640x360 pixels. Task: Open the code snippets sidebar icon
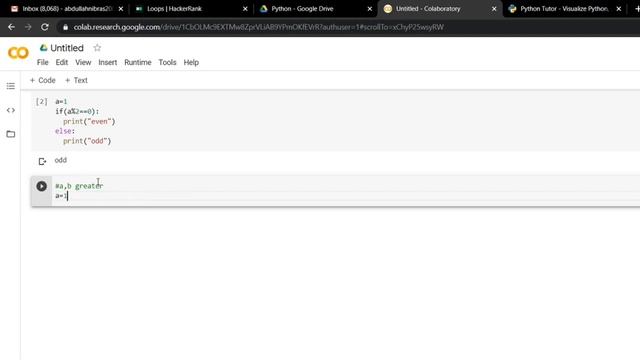click(11, 110)
